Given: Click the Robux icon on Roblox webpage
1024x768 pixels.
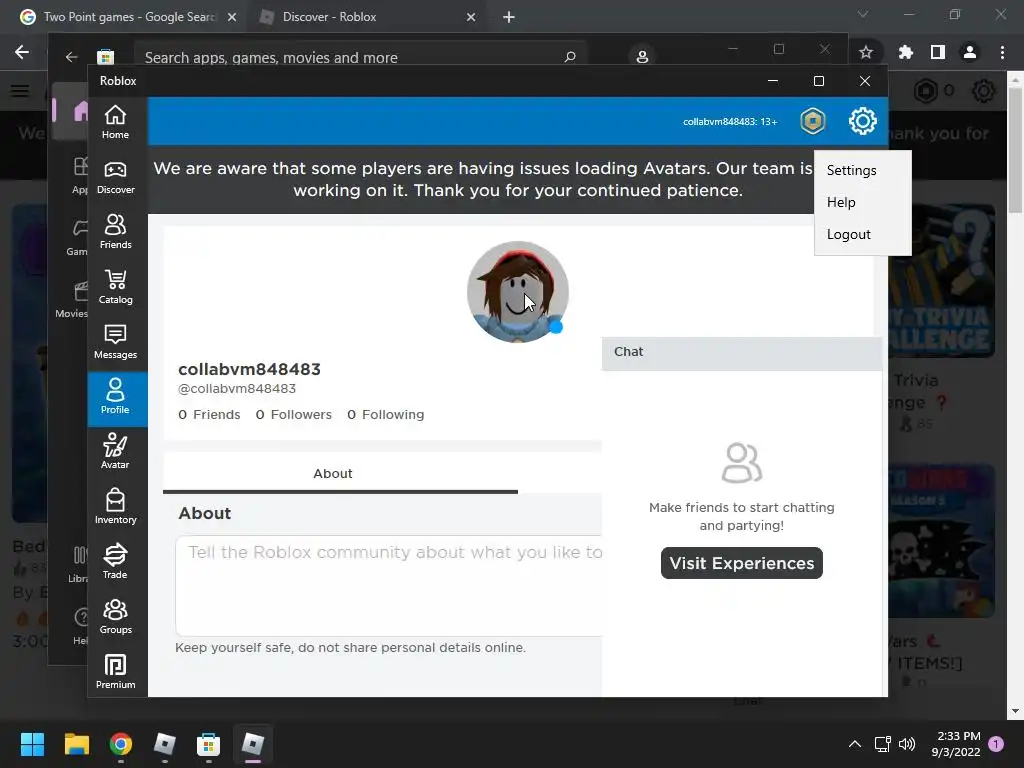Looking at the screenshot, I should click(926, 91).
